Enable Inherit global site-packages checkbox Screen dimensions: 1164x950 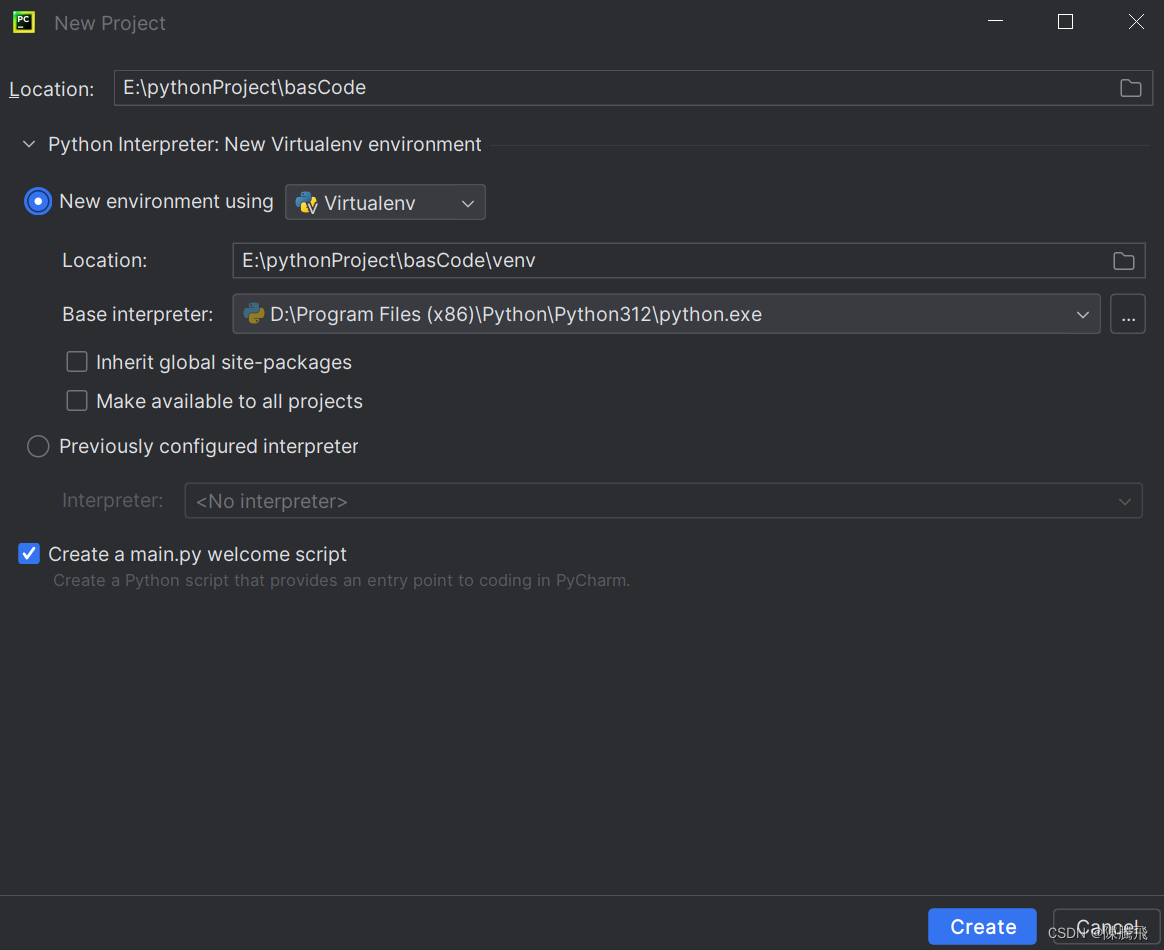click(77, 362)
